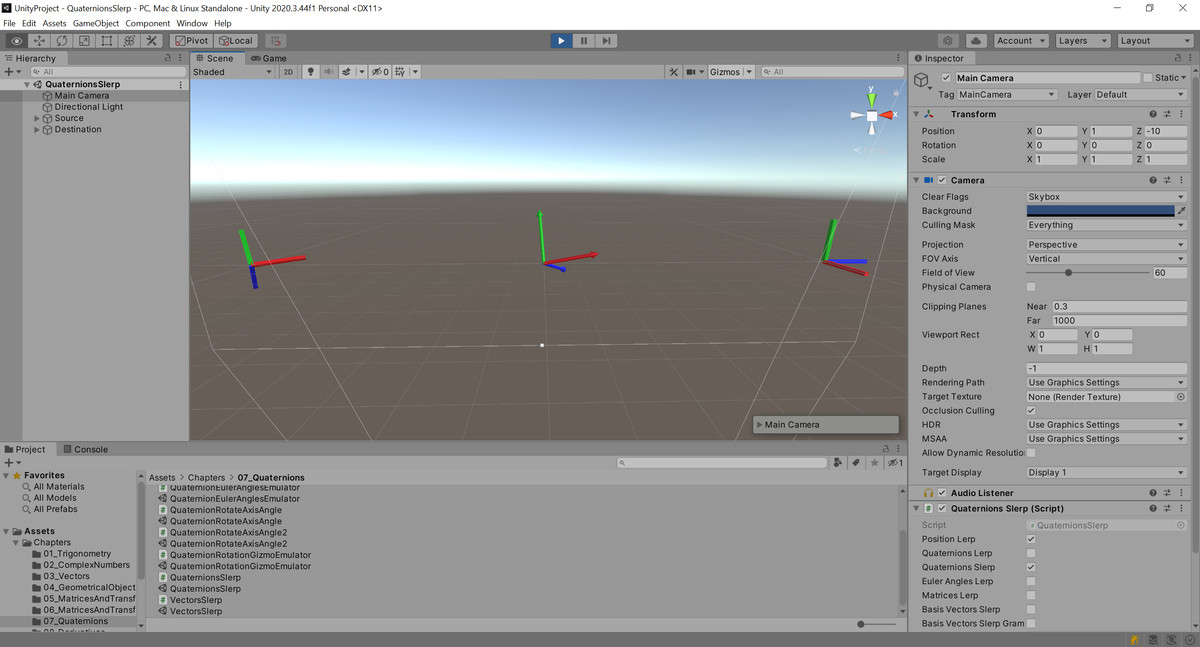1200x647 pixels.
Task: Open custom editor tools wrench icon
Action: (x=152, y=41)
